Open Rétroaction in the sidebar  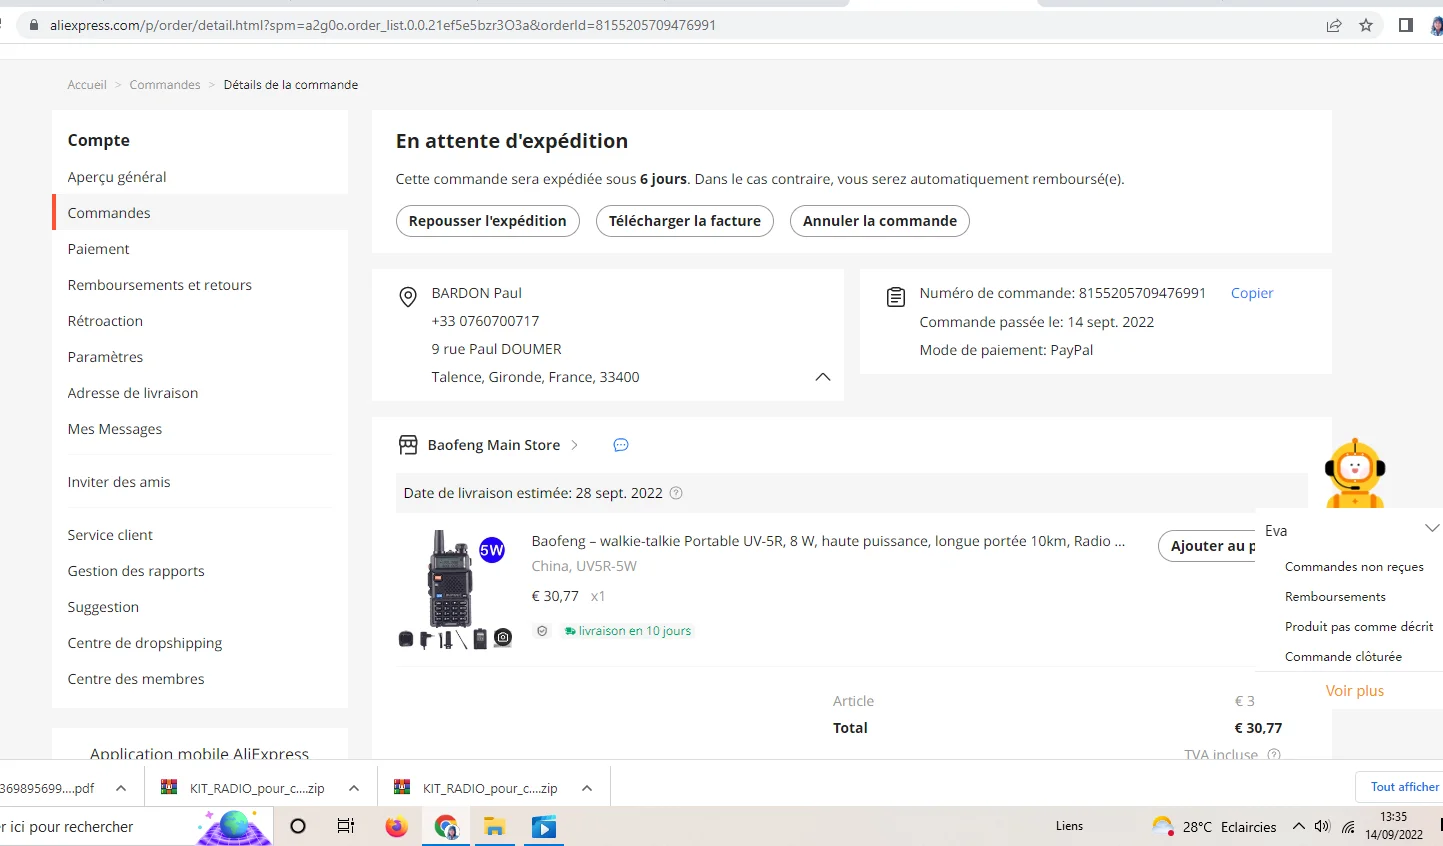point(105,321)
